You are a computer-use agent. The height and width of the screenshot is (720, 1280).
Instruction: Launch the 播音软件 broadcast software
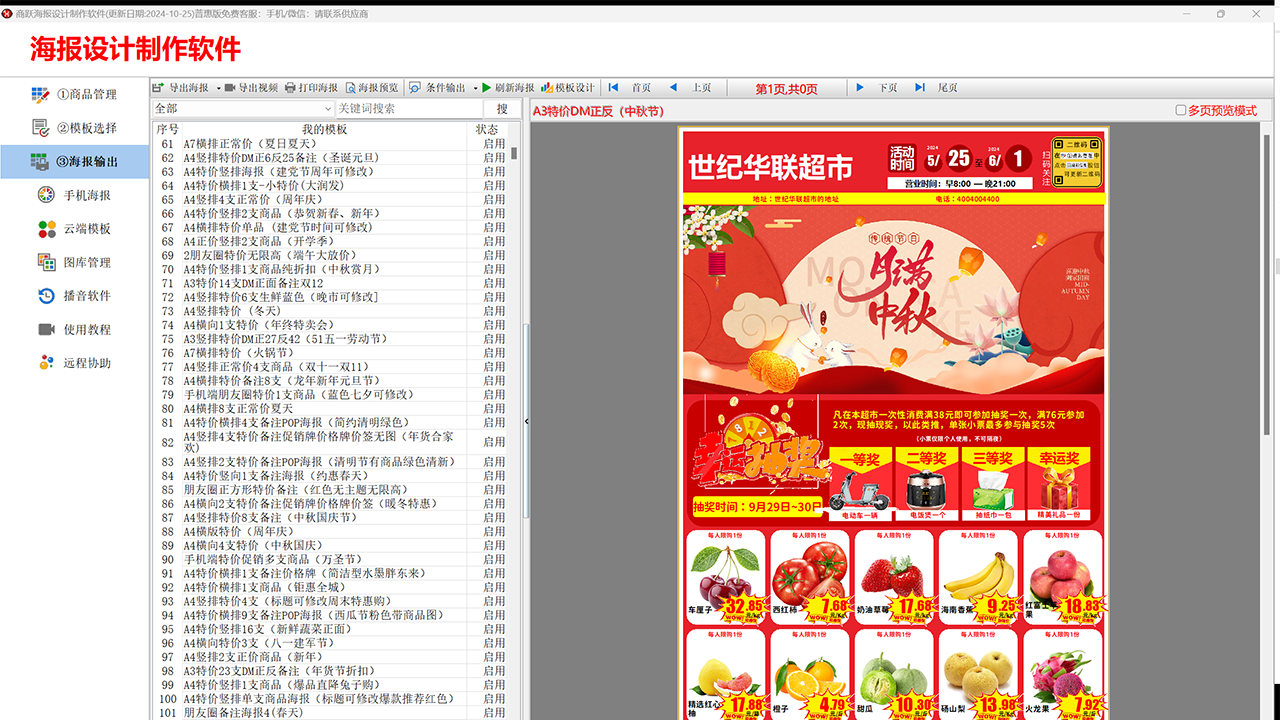click(x=75, y=295)
